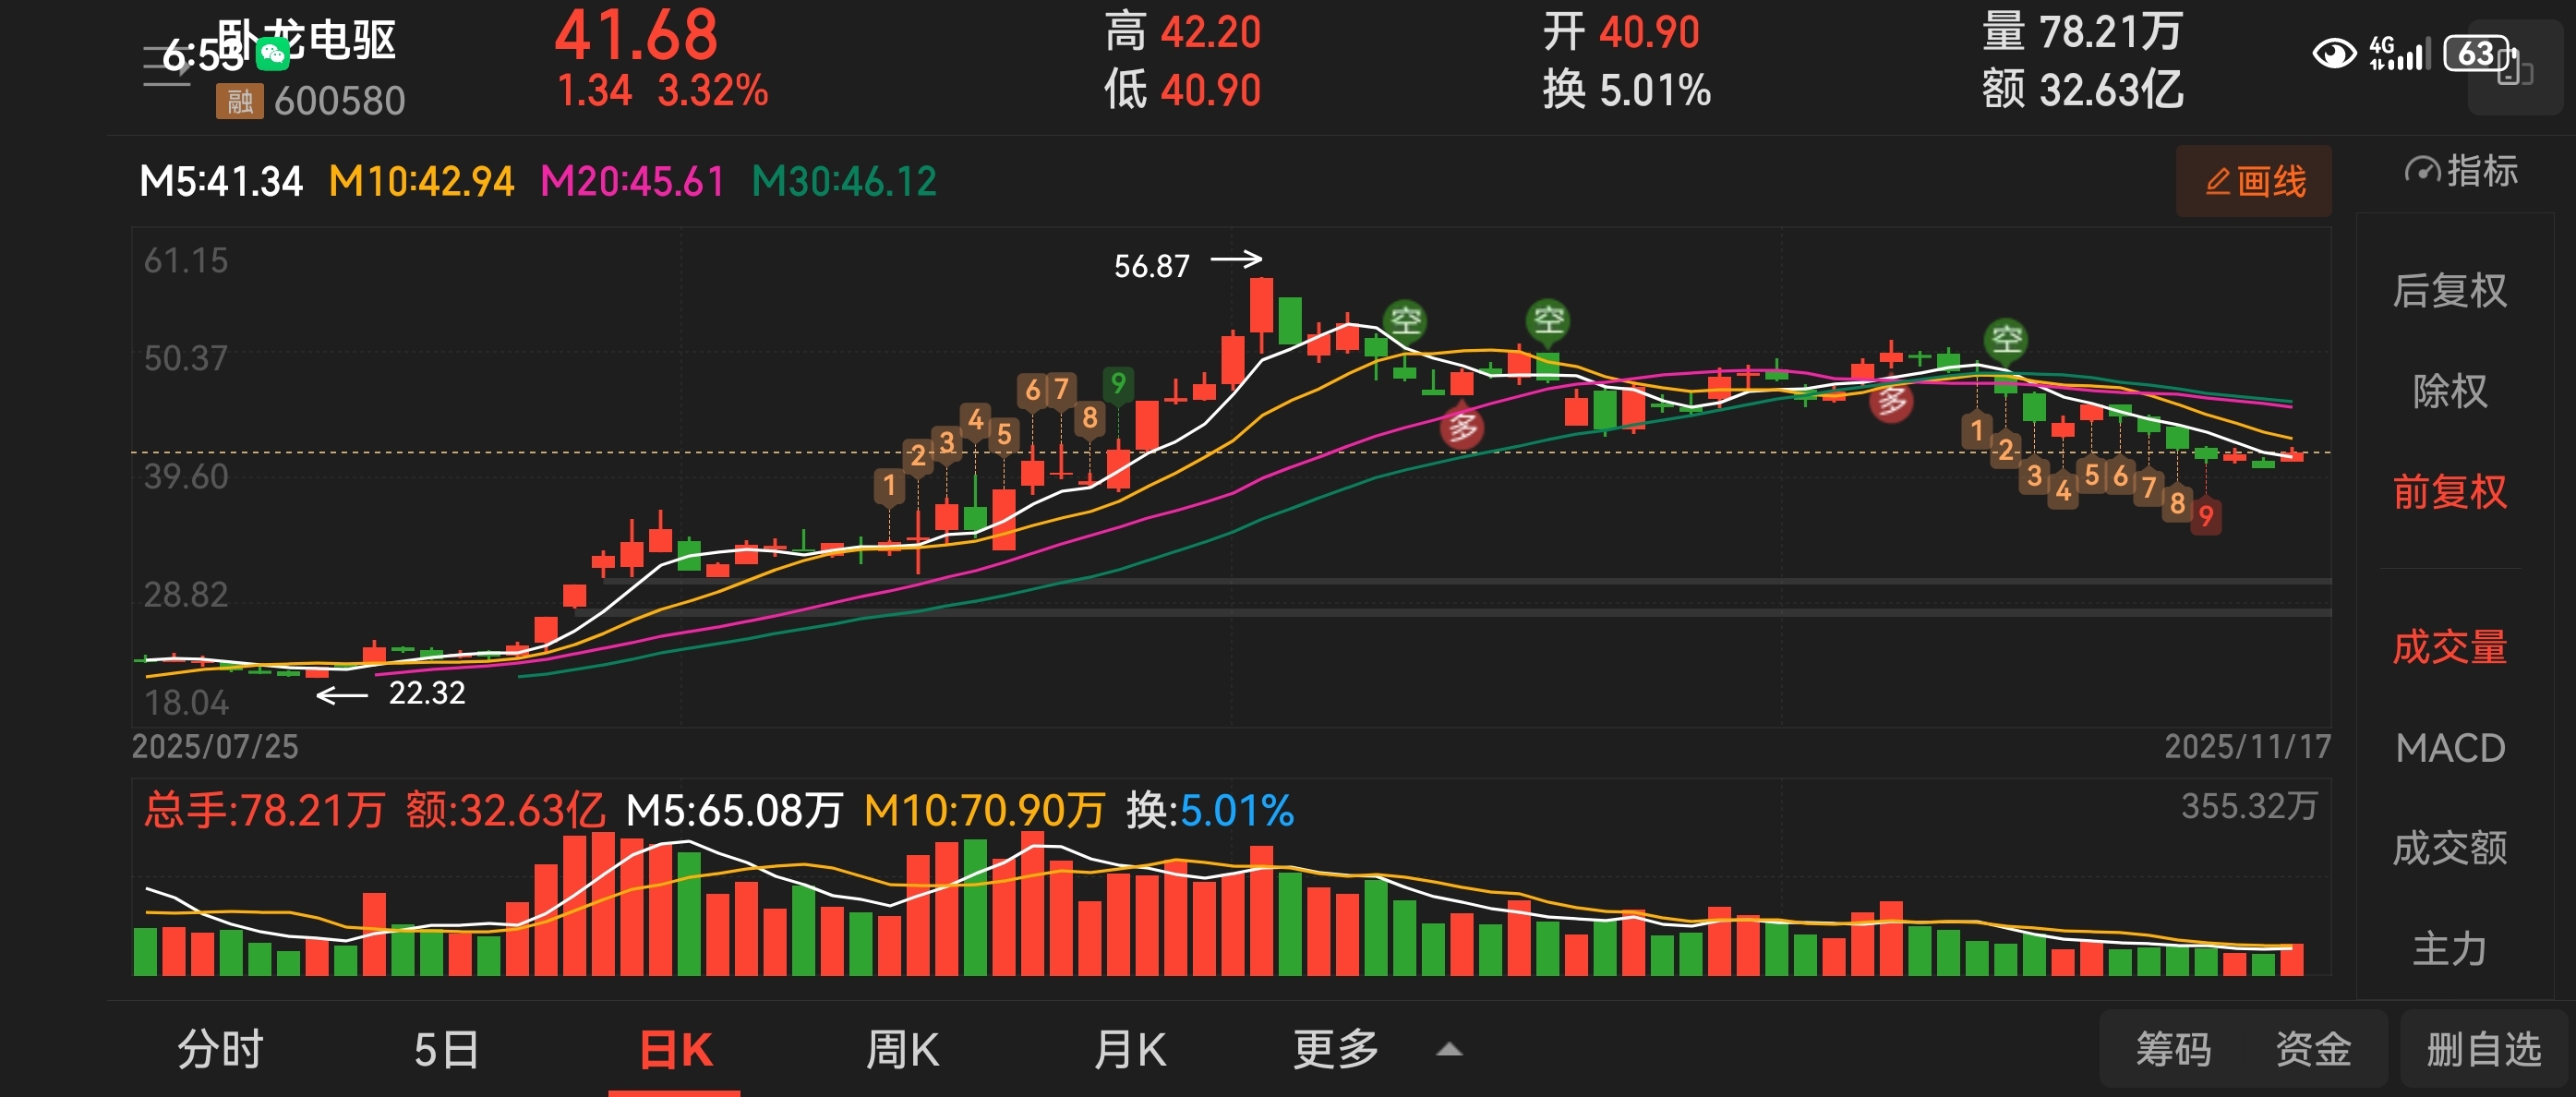Image resolution: width=2576 pixels, height=1097 pixels.
Task: Tap the red 9 sequence marker
Action: [2205, 517]
